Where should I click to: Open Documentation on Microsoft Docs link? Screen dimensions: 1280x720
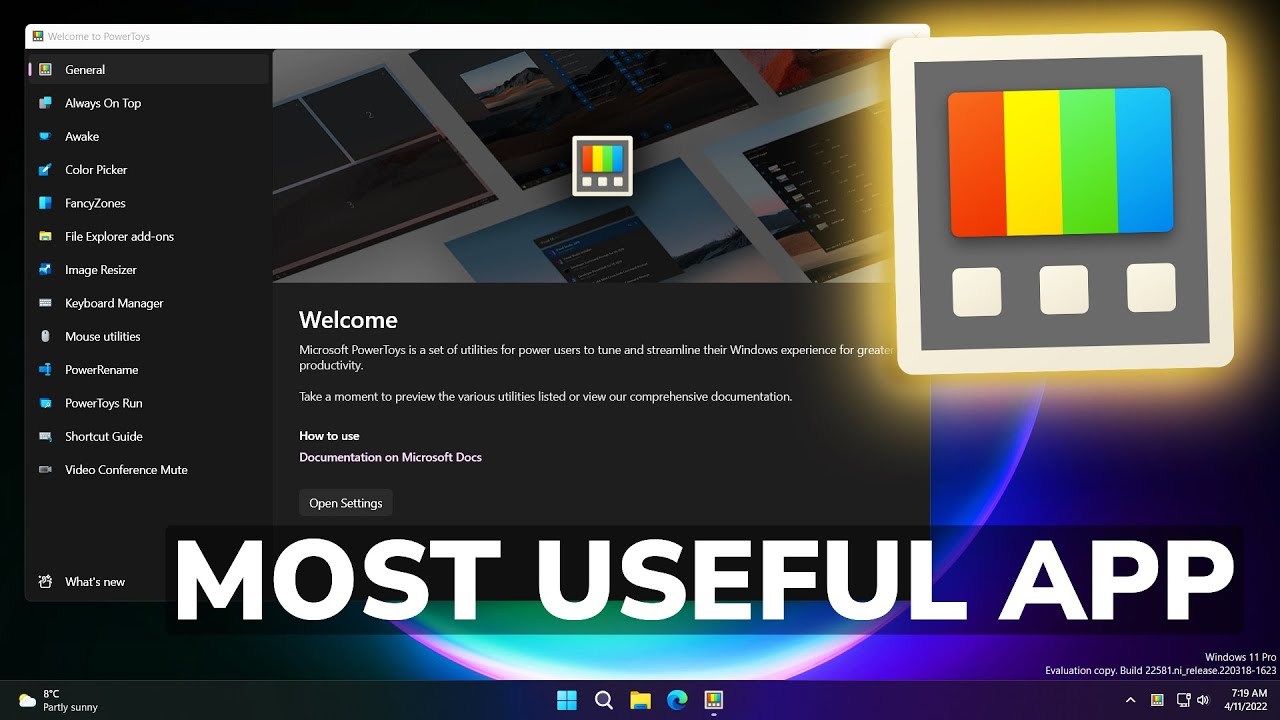pyautogui.click(x=390, y=457)
